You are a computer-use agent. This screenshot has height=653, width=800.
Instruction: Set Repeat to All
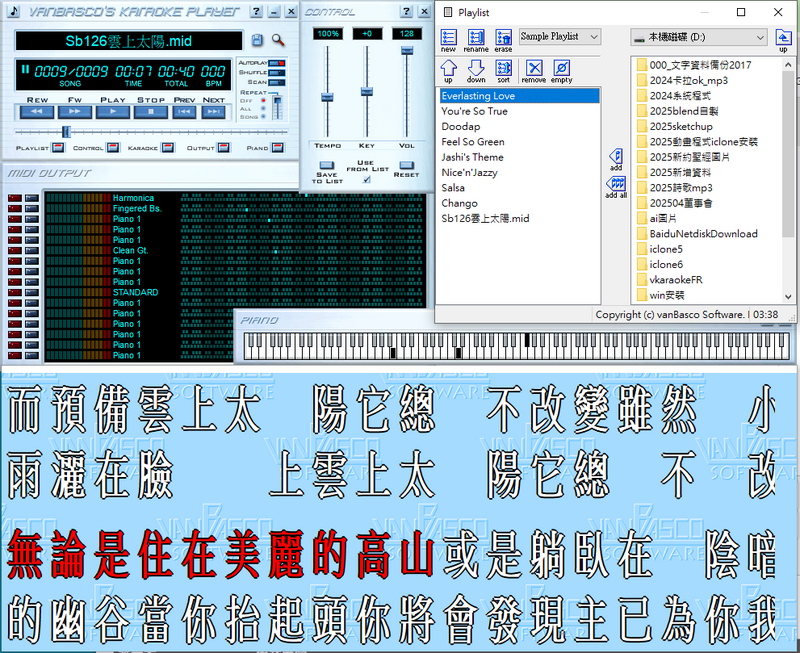tap(263, 109)
